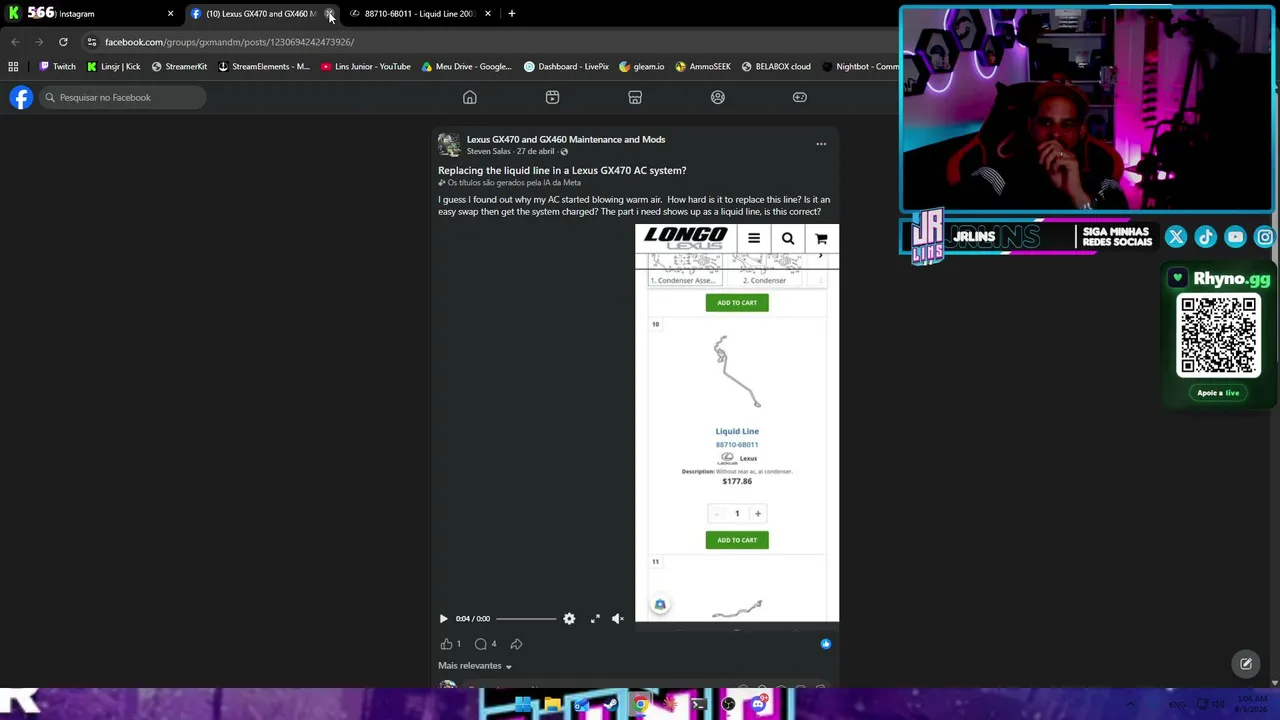Screen dimensions: 1280x720
Task: Seek in the video progress bar
Action: tap(526, 619)
